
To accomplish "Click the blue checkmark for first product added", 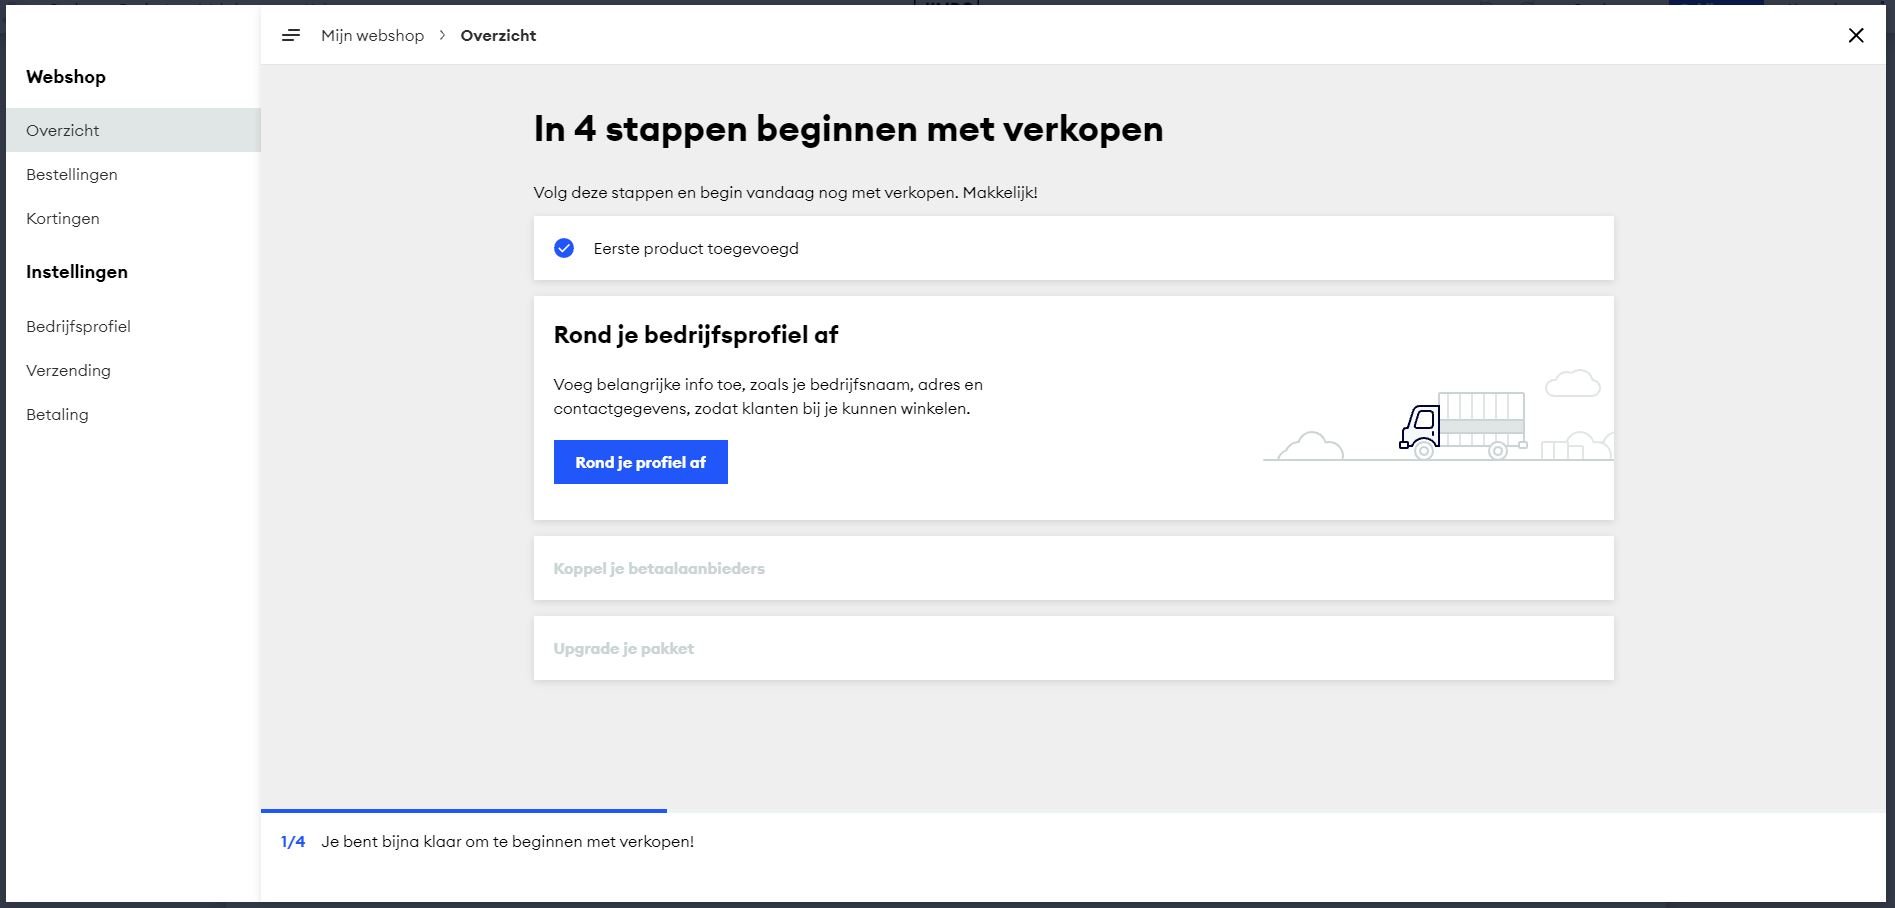I will [564, 248].
